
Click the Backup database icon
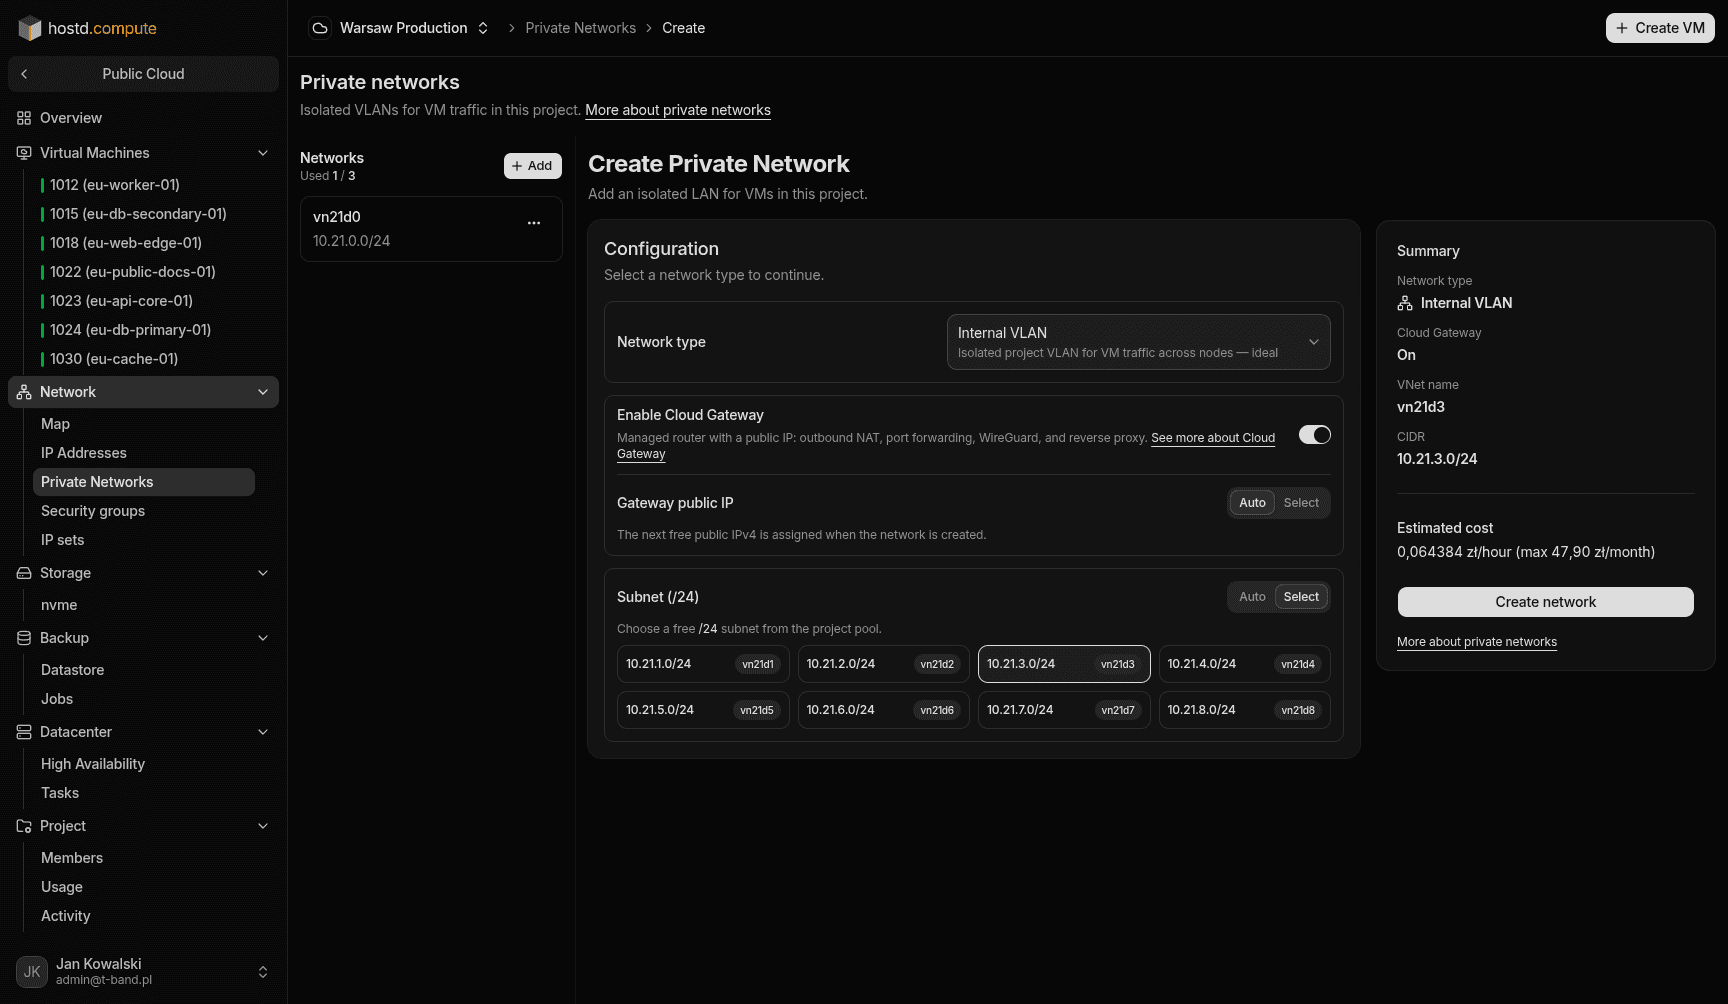pyautogui.click(x=24, y=638)
